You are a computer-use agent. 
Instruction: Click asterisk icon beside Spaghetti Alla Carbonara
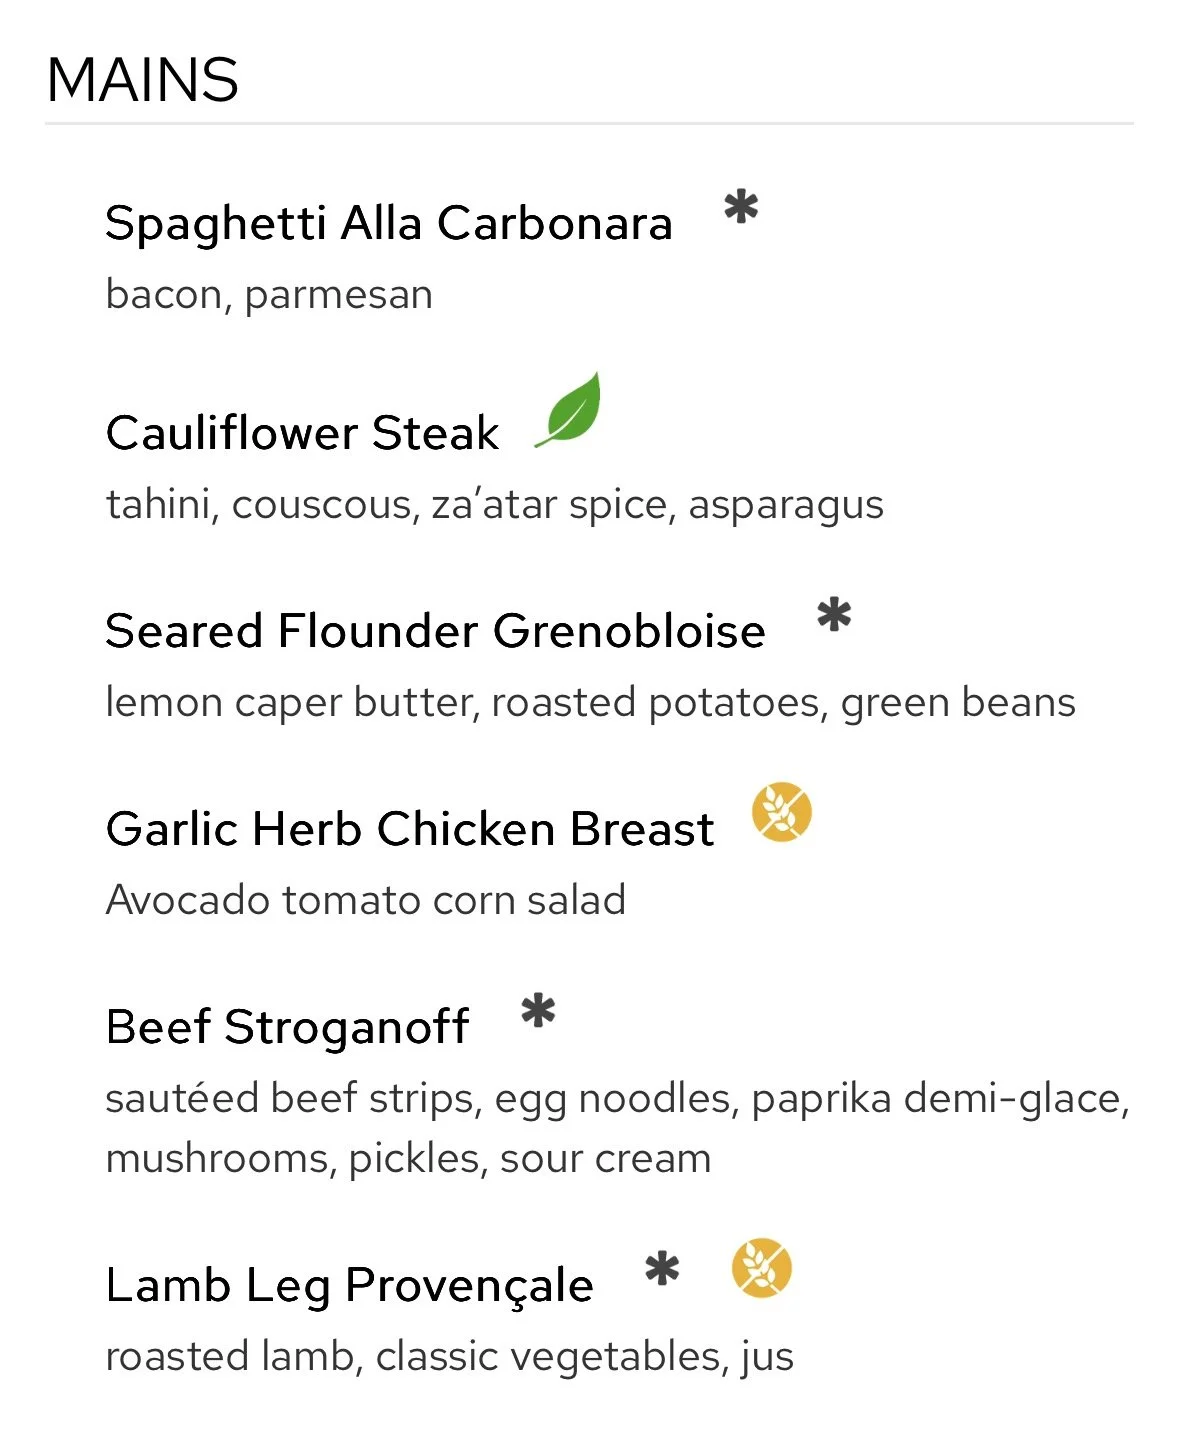[x=741, y=208]
